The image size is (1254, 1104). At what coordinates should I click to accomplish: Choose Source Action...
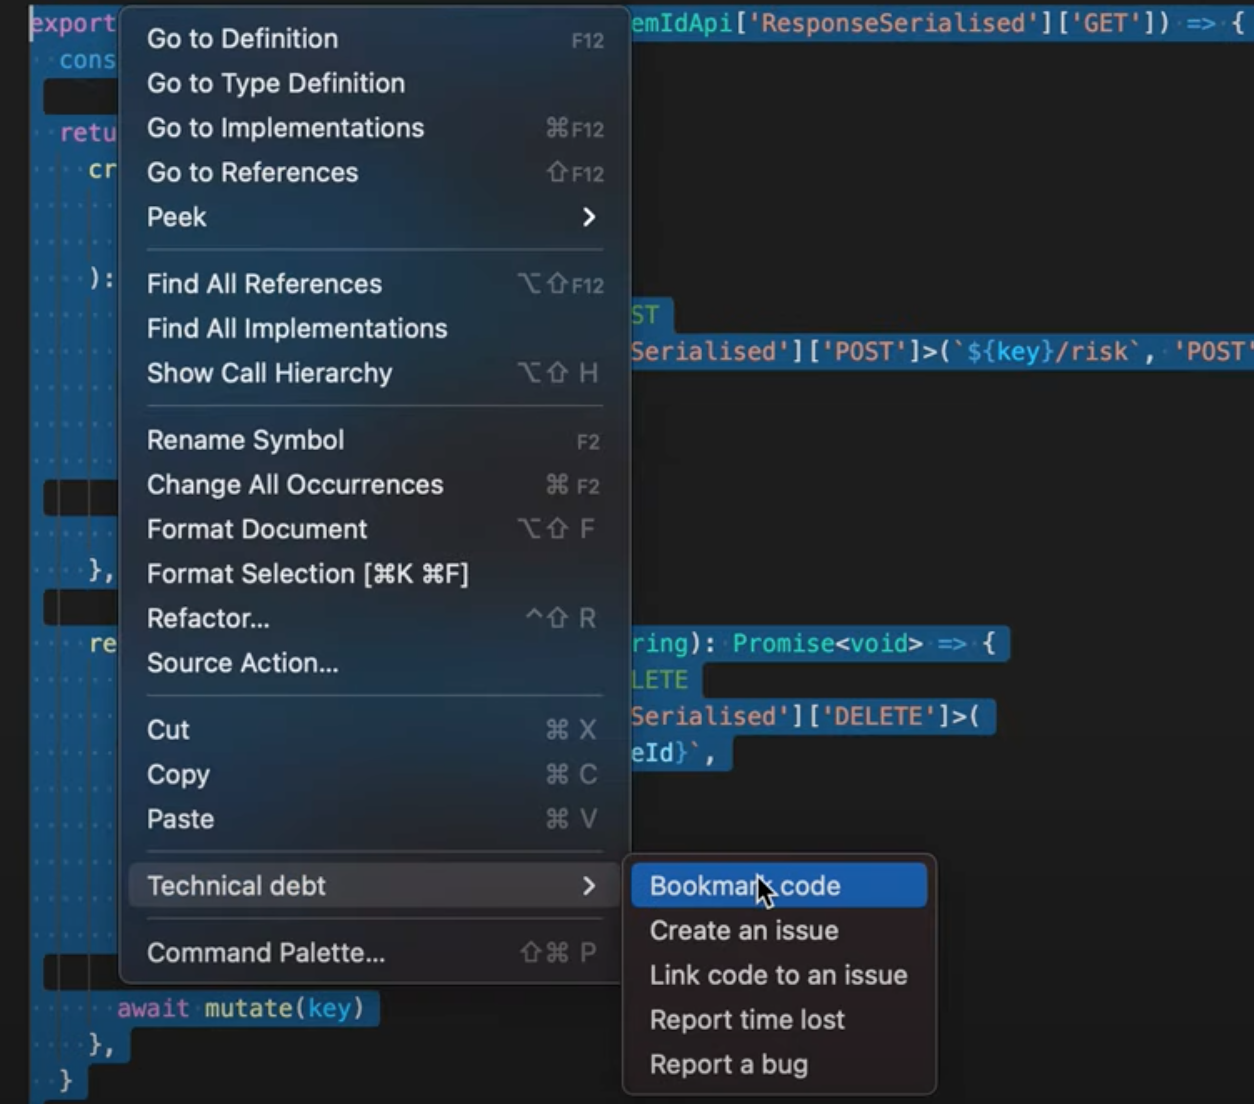click(374, 663)
